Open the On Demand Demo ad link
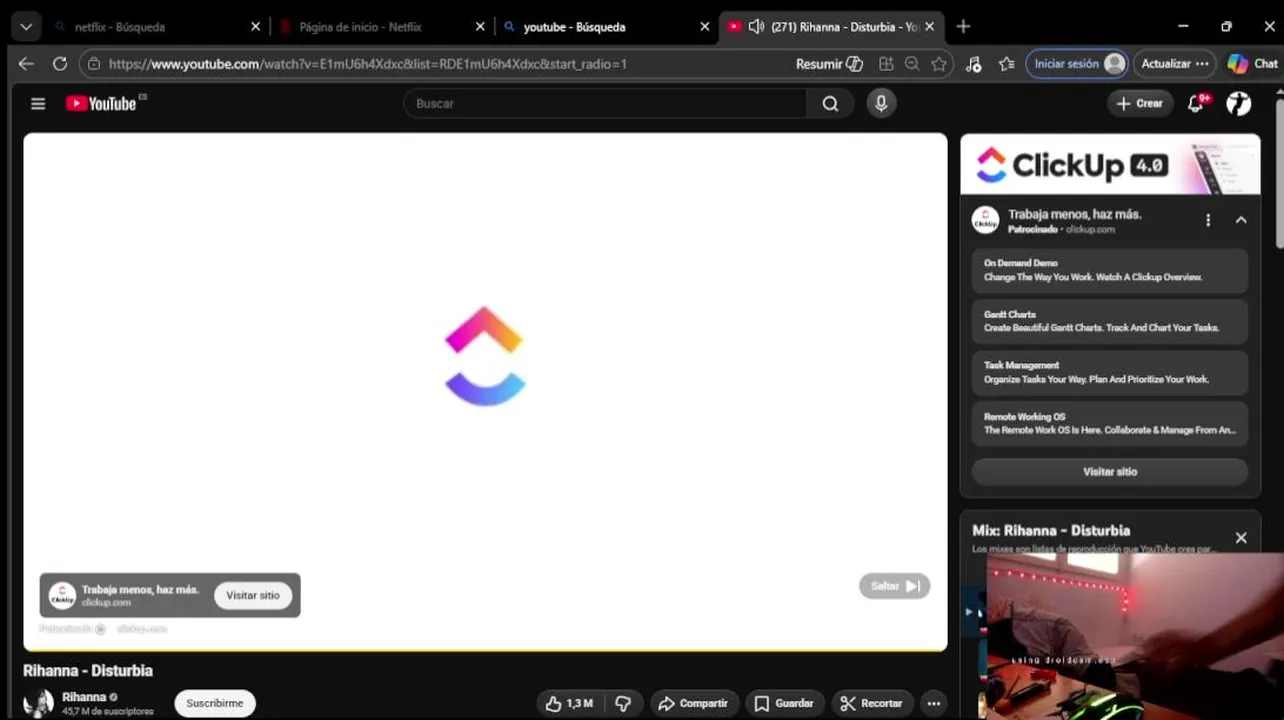 click(1110, 270)
